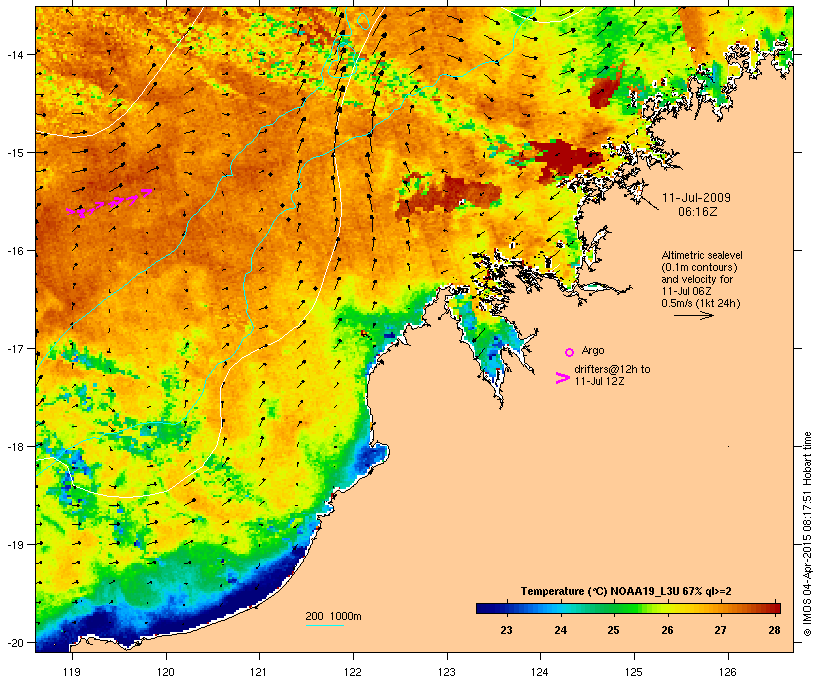This screenshot has width=820, height=680.
Task: Click the latitude label -14
Action: pyautogui.click(x=14, y=54)
